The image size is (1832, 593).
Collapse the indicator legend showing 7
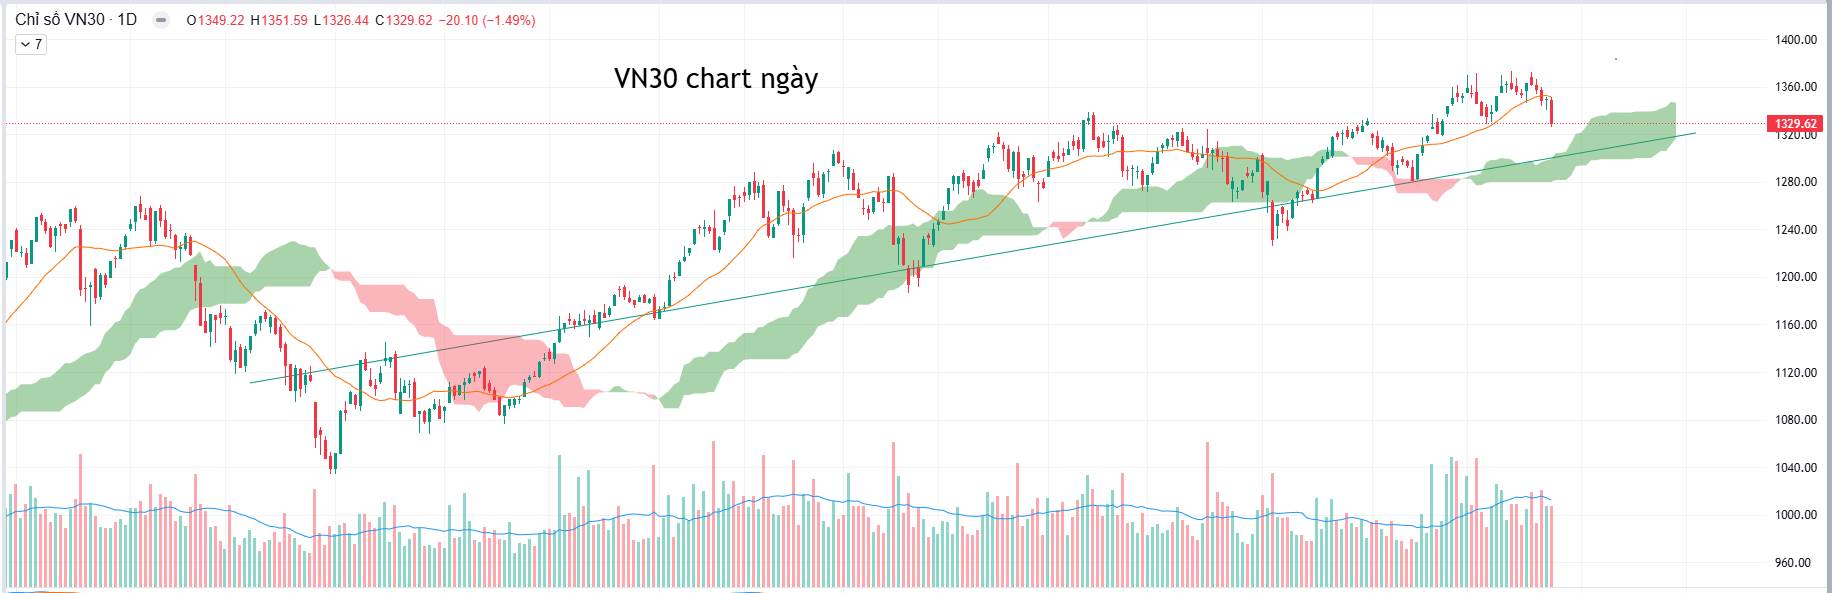click(31, 44)
